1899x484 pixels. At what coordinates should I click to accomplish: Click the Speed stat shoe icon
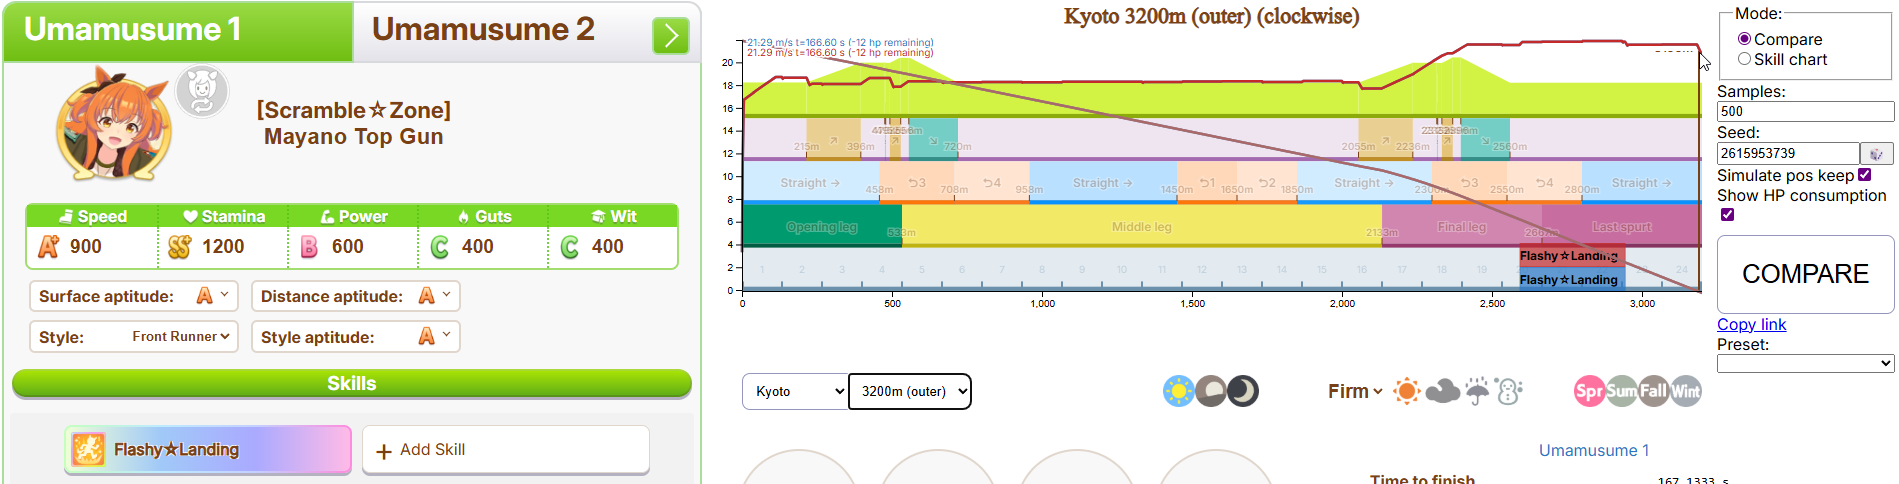coord(66,216)
